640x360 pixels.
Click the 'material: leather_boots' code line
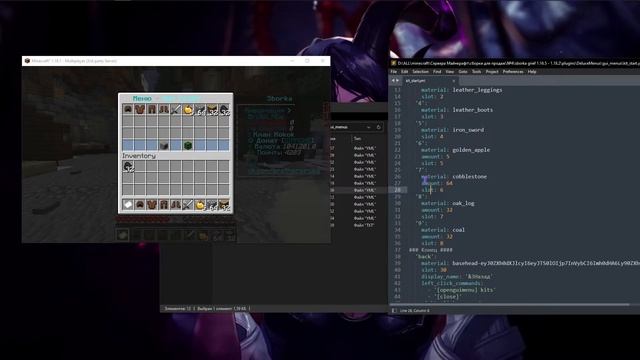pos(457,110)
